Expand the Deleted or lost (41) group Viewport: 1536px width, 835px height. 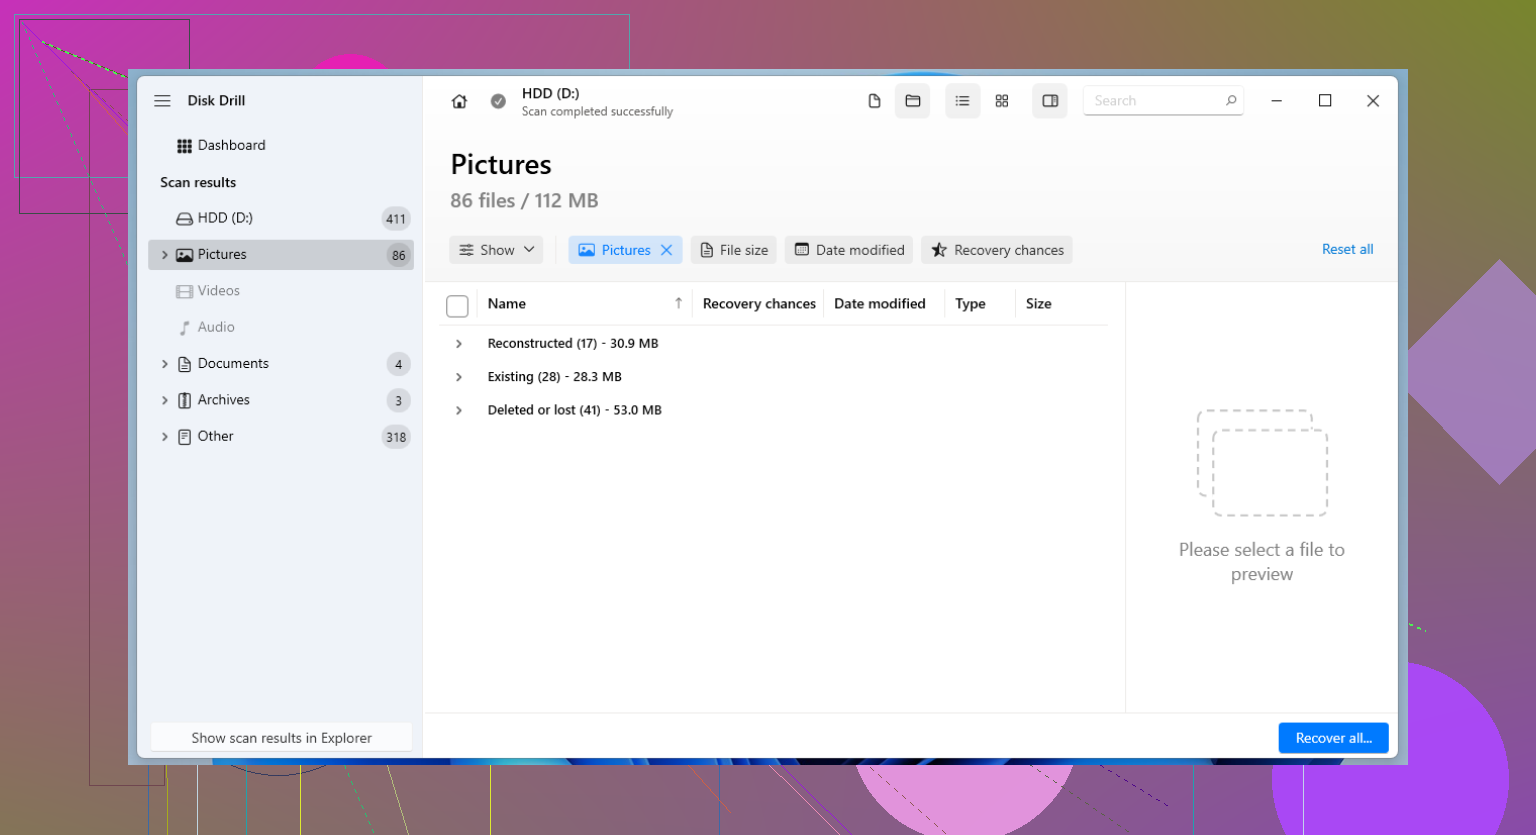[x=459, y=410]
